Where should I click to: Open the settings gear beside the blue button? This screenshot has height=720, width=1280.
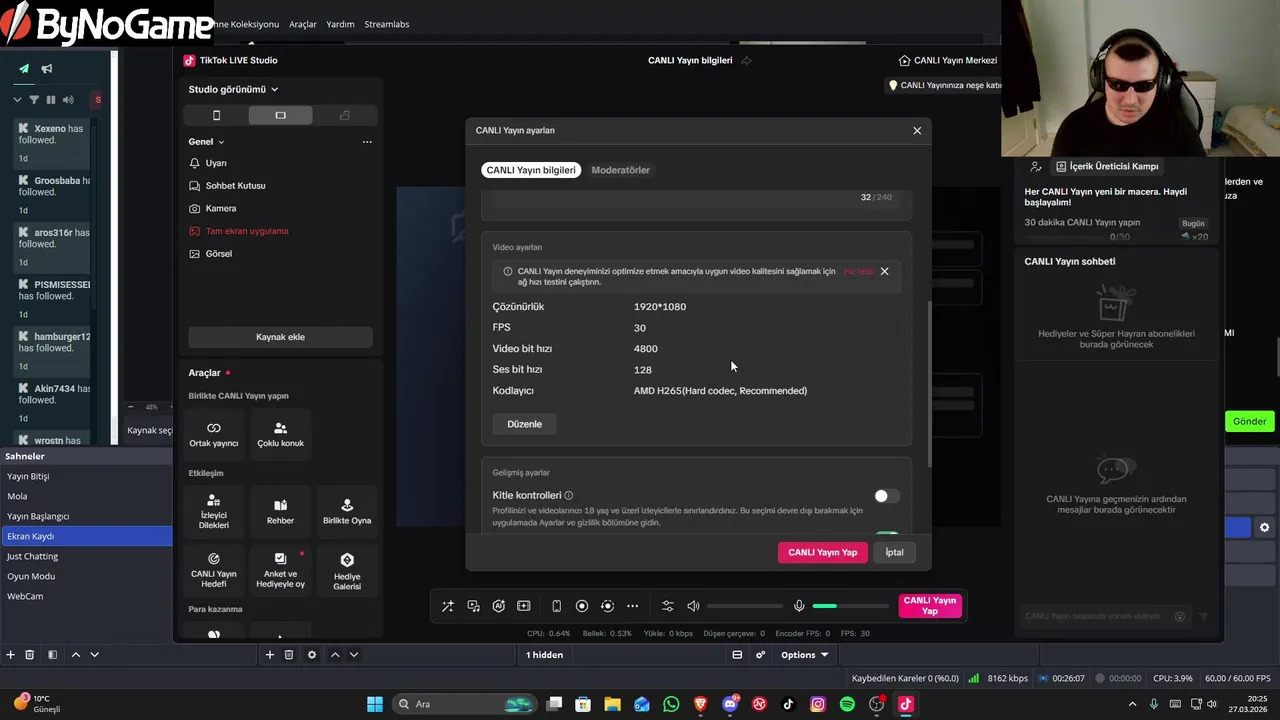point(1264,527)
